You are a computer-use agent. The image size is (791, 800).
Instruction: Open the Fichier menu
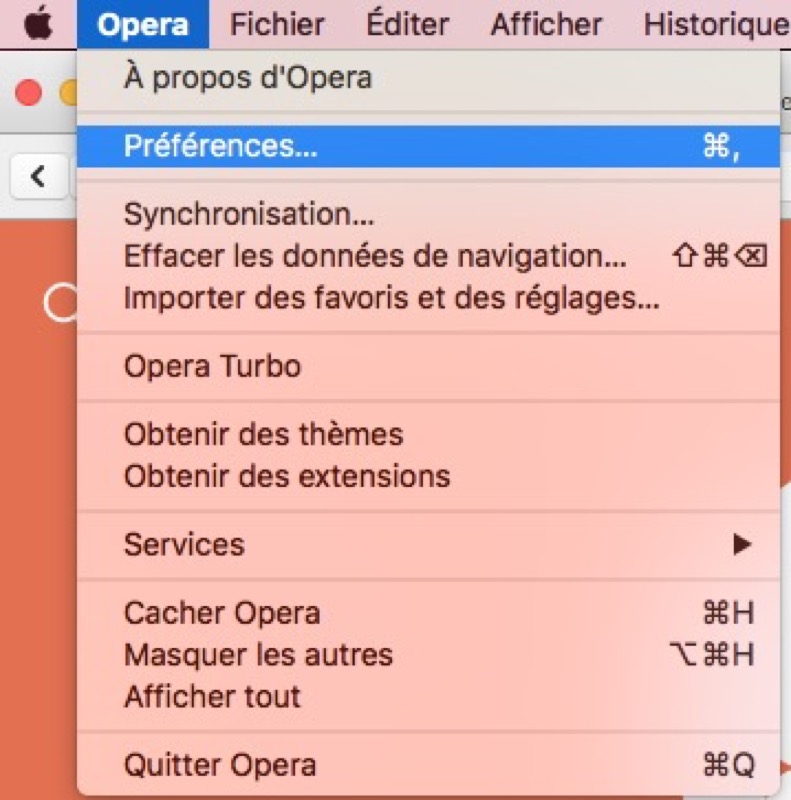click(277, 24)
